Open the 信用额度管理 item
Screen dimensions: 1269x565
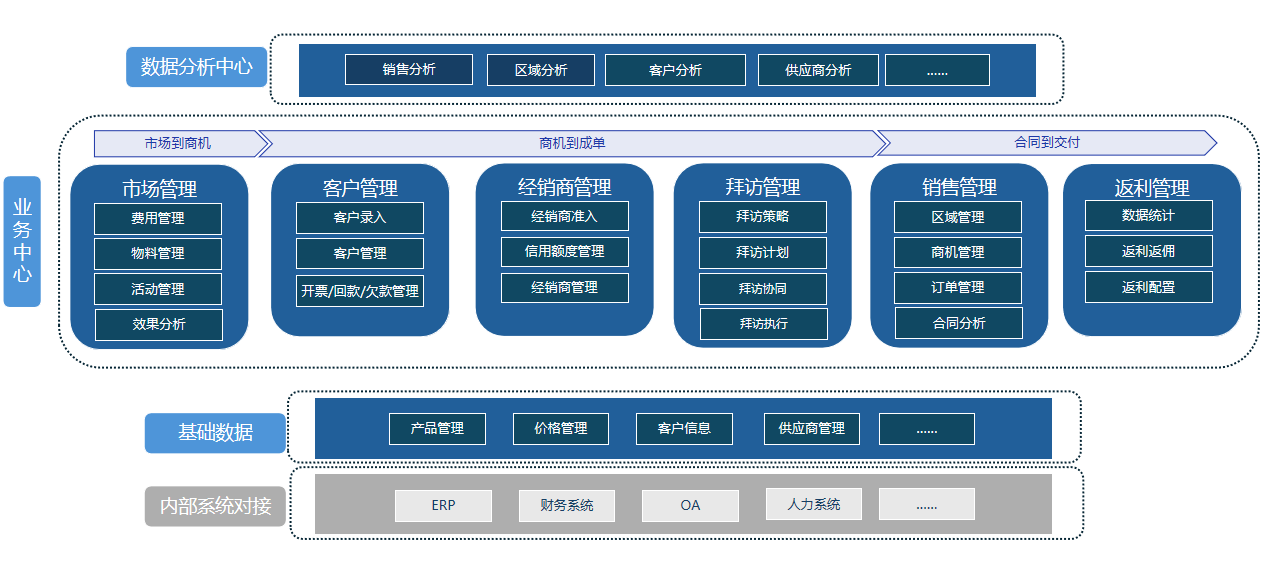click(x=564, y=252)
